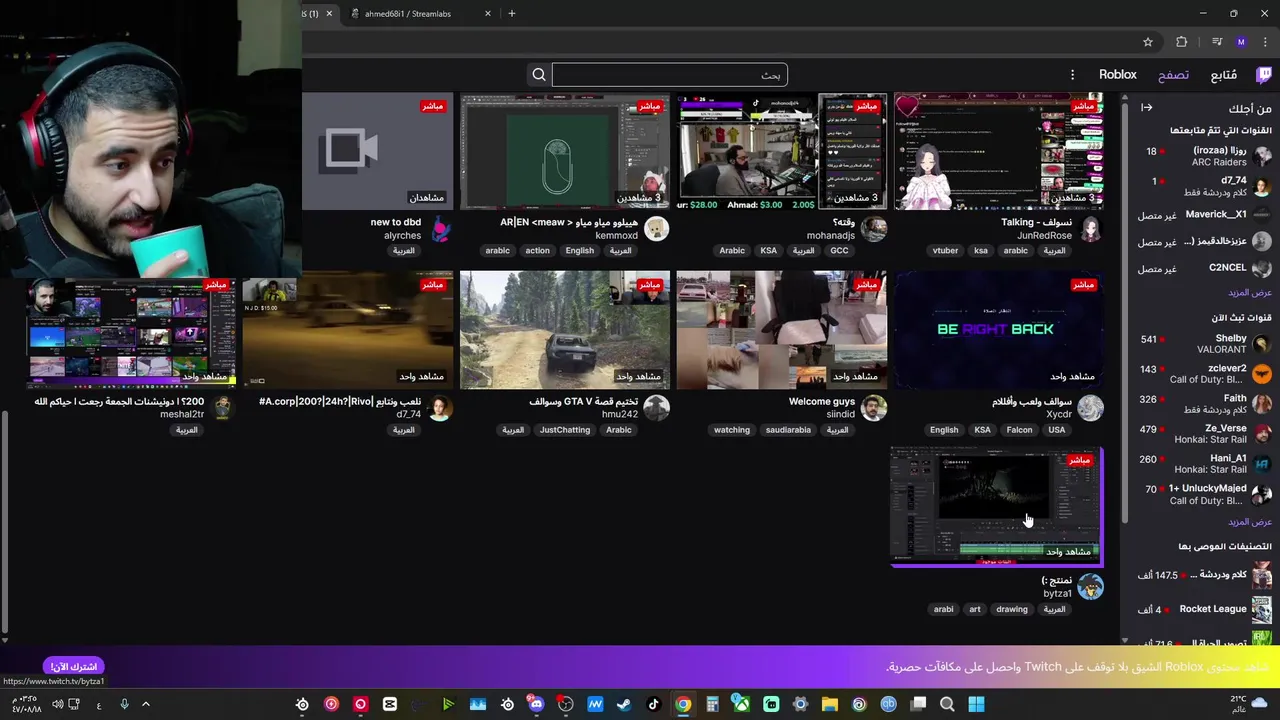The image size is (1280, 720).
Task: Click the stream title تختيم قصة GTA V وسوالف
Action: pyautogui.click(x=583, y=402)
